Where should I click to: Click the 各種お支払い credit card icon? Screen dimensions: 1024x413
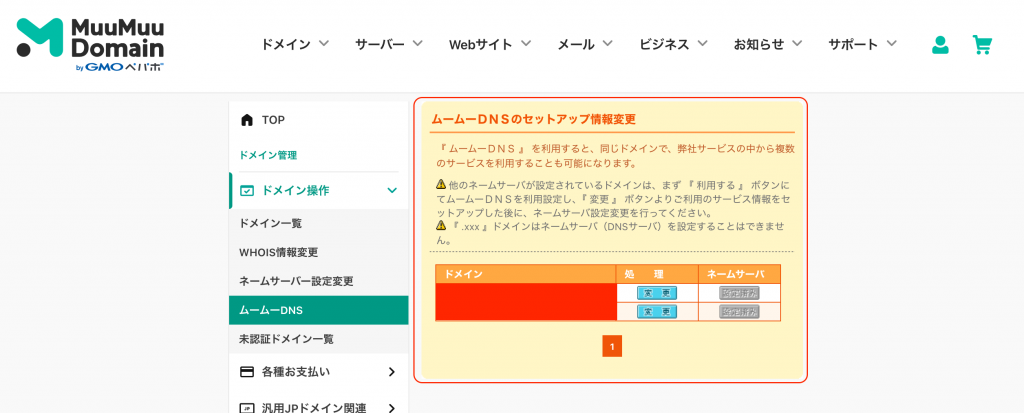247,372
